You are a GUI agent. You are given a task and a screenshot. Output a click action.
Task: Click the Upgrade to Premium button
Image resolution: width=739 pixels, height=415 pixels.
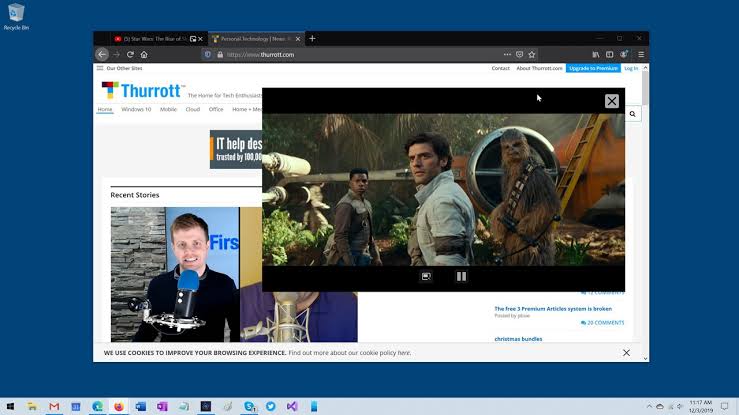point(593,68)
